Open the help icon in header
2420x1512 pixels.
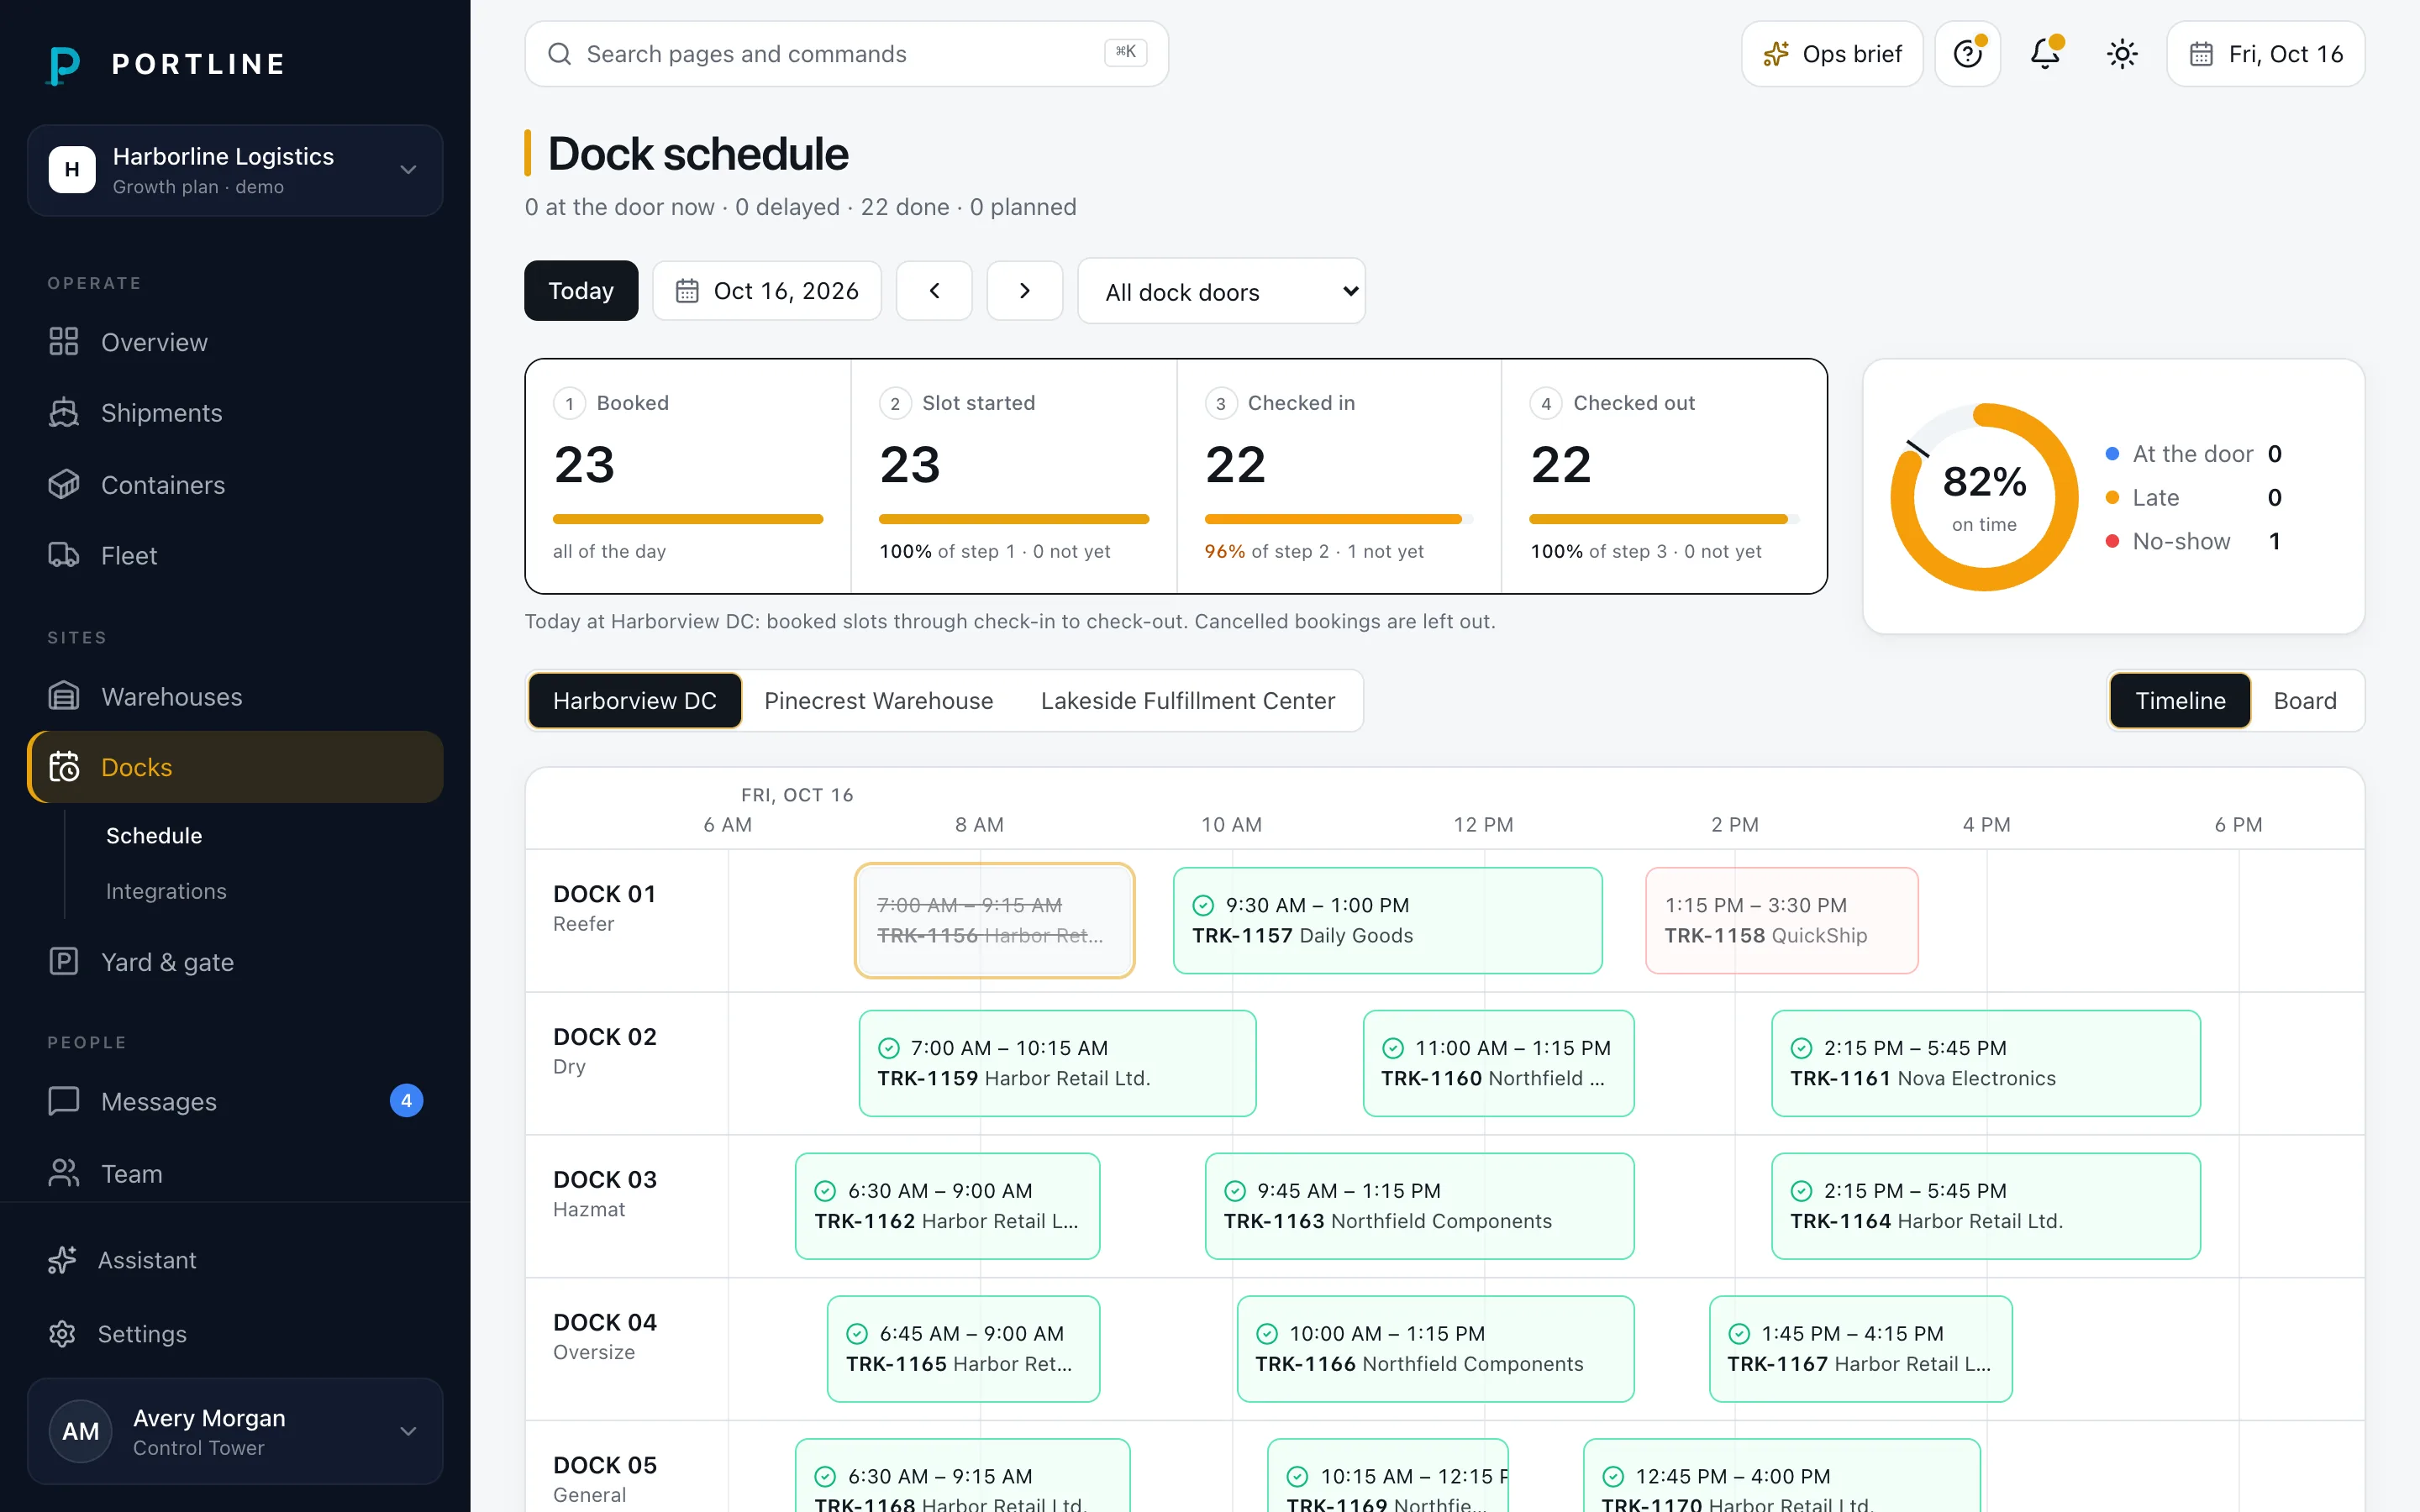[1967, 54]
